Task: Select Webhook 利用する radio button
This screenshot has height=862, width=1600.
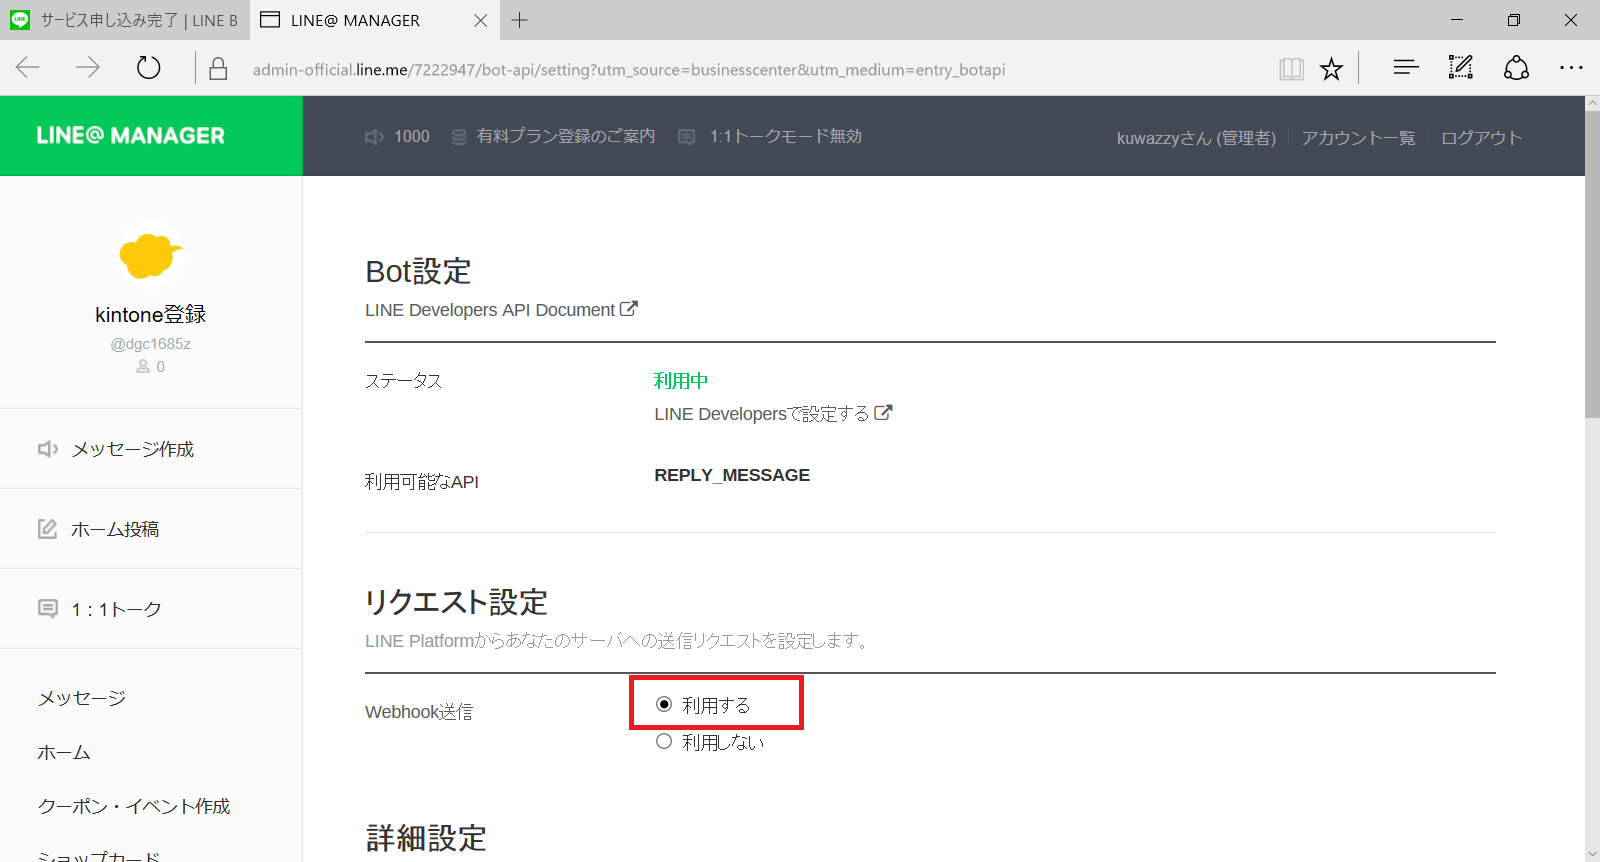Action: [x=664, y=705]
